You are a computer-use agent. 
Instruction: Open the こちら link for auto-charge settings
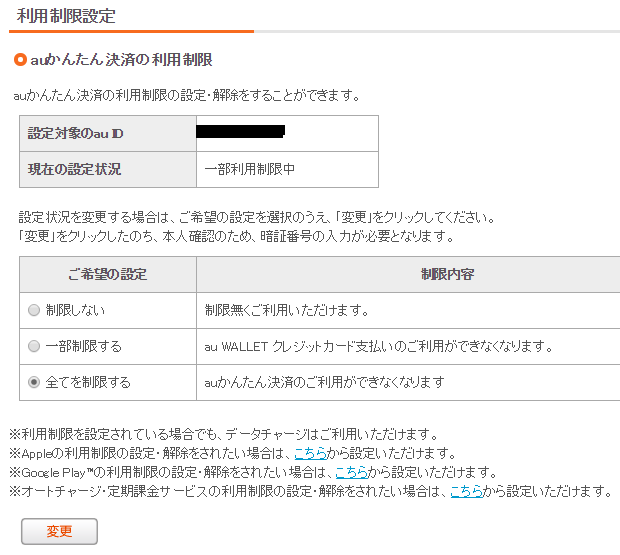coord(466,491)
